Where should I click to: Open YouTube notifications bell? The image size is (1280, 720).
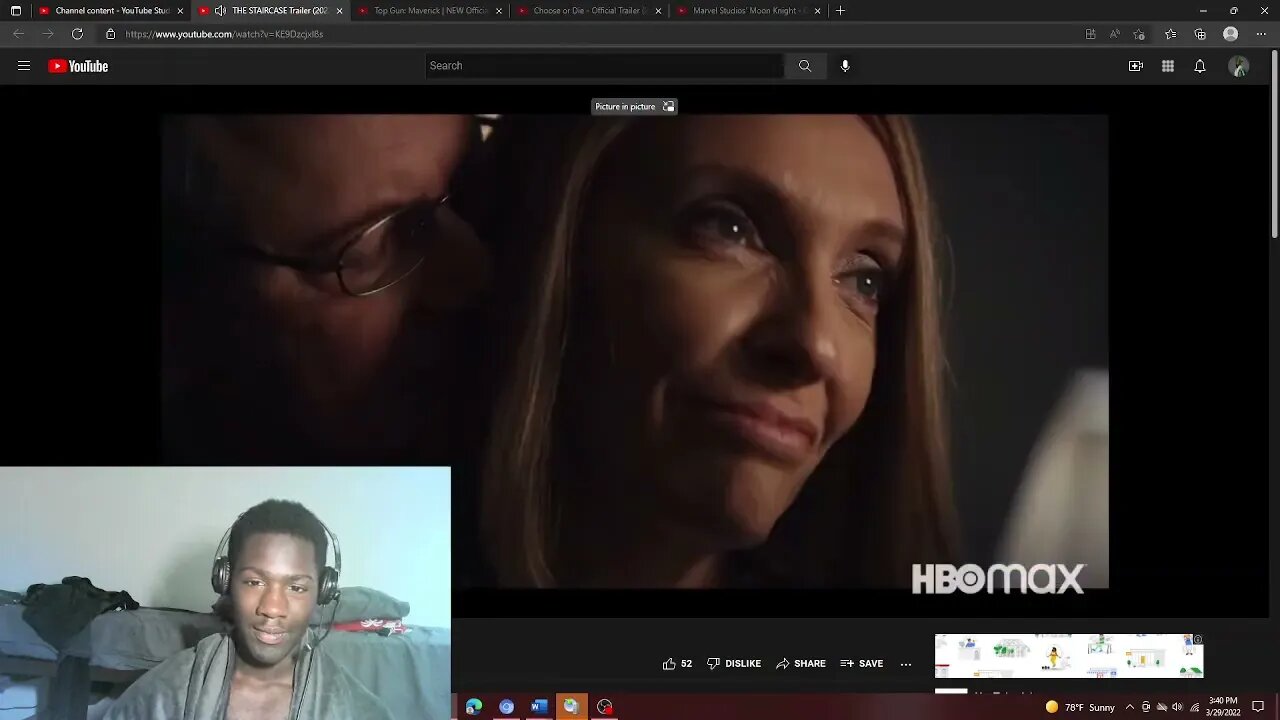click(x=1200, y=66)
